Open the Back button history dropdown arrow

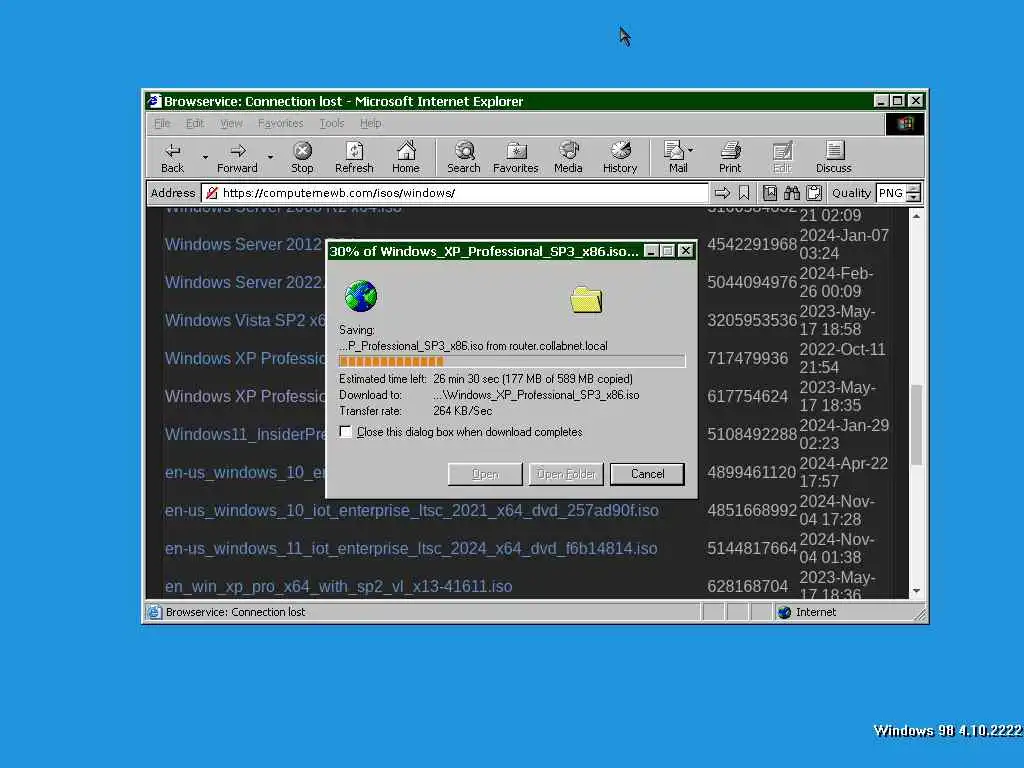point(205,157)
